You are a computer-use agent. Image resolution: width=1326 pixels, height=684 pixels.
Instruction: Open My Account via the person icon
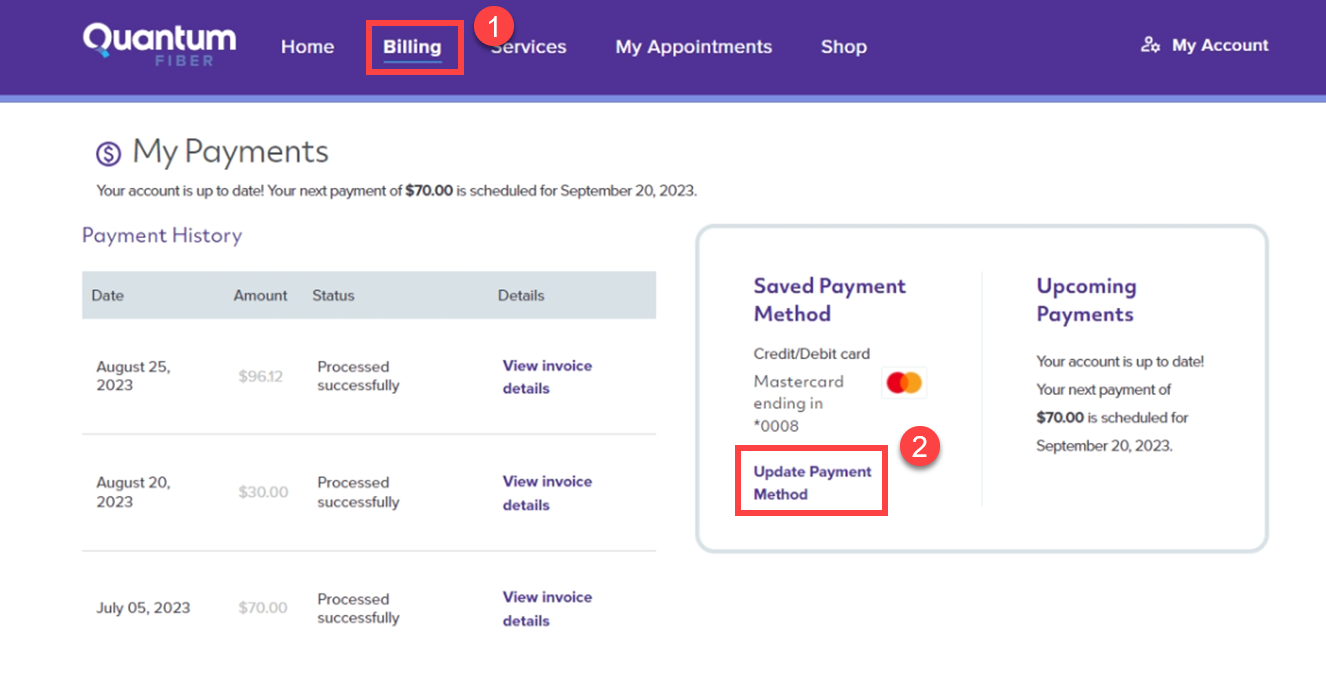pyautogui.click(x=1203, y=45)
